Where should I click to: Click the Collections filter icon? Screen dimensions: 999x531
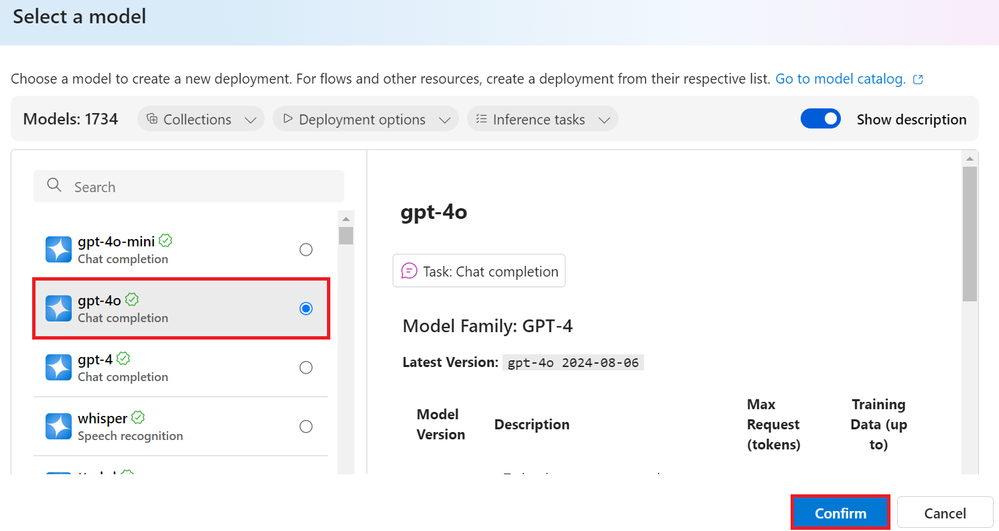(x=152, y=119)
